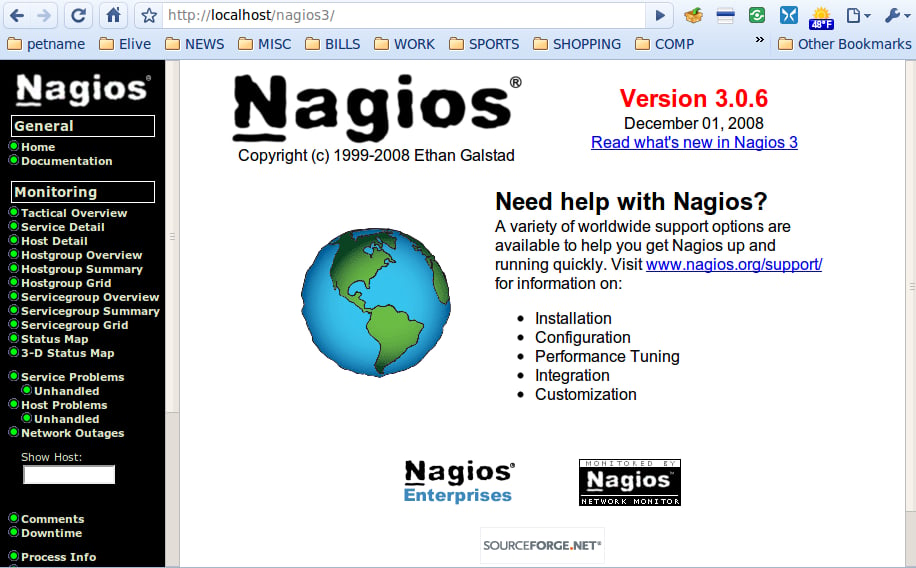The height and width of the screenshot is (568, 916).
Task: Open the Other Bookmarks folder
Action: pyautogui.click(x=844, y=44)
